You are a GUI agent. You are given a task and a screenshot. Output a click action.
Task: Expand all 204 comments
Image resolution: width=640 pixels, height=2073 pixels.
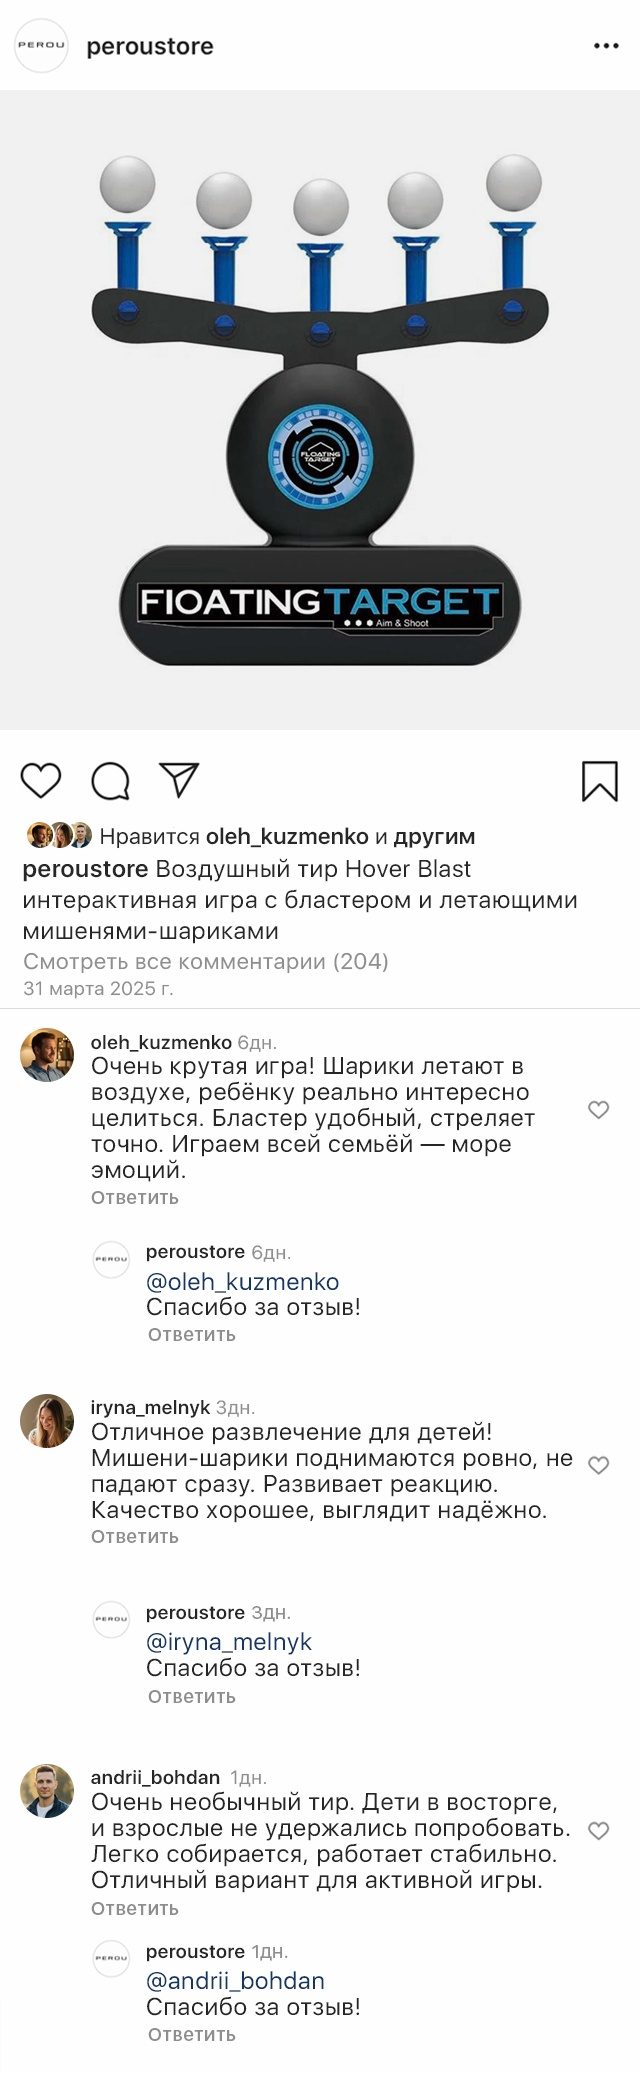(205, 962)
